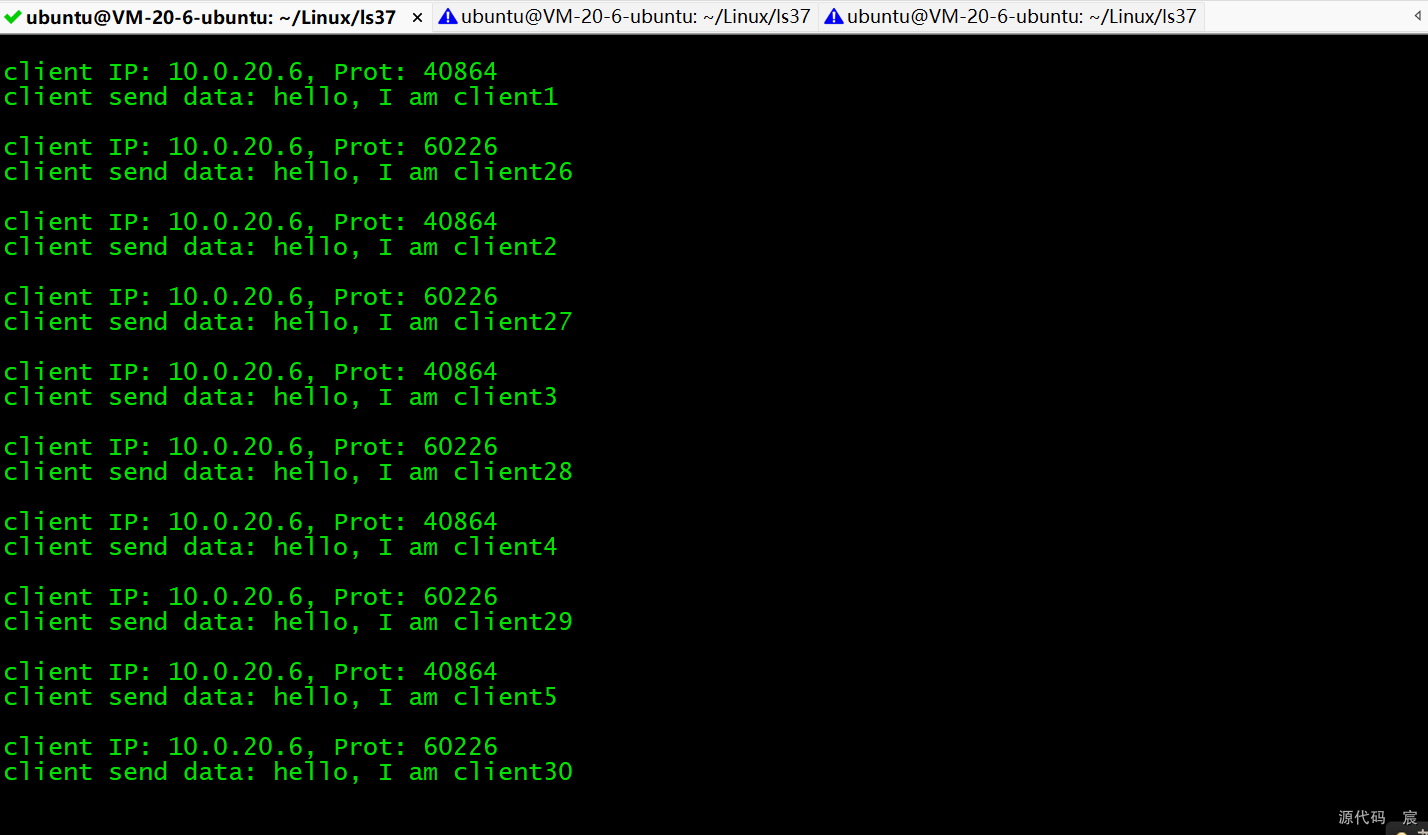Image resolution: width=1428 pixels, height=835 pixels.
Task: Close the active ls37 terminal tab
Action: [417, 18]
